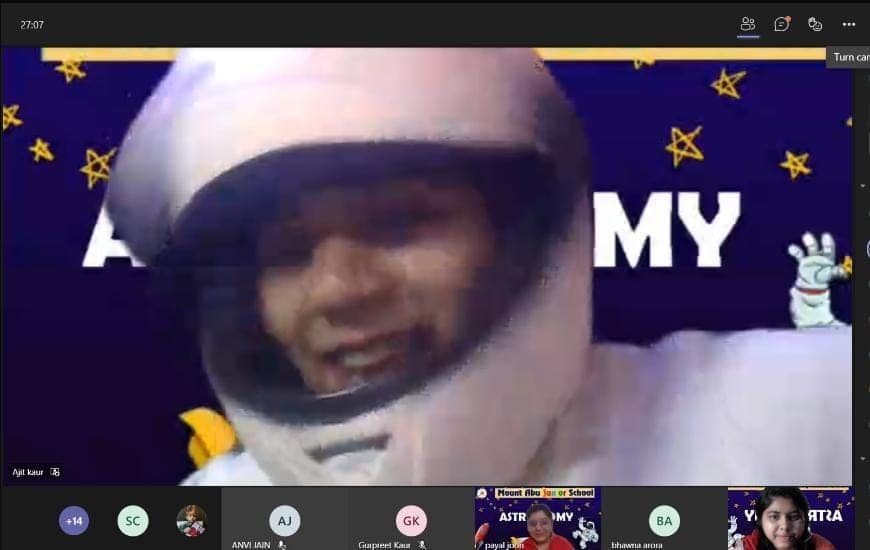Select payal joon's video tile

point(538,518)
